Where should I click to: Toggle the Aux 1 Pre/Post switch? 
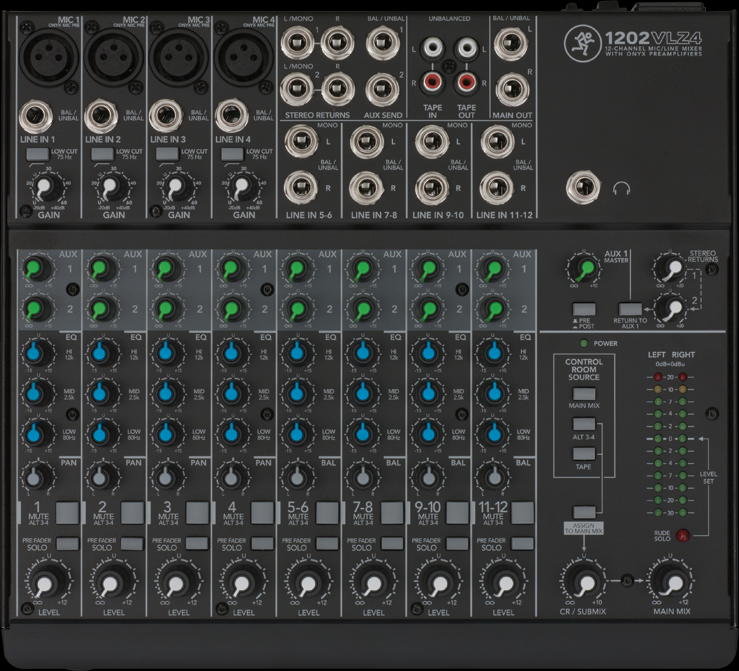(583, 311)
